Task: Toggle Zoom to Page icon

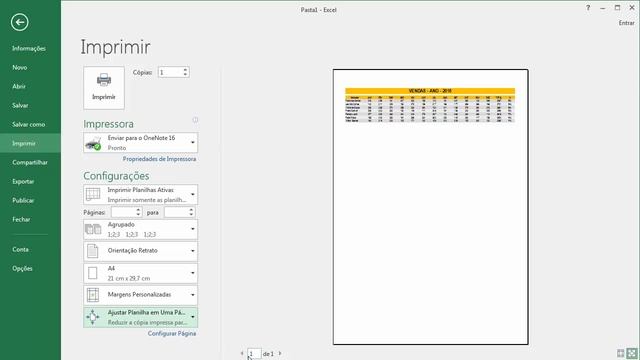Action: 632,353
